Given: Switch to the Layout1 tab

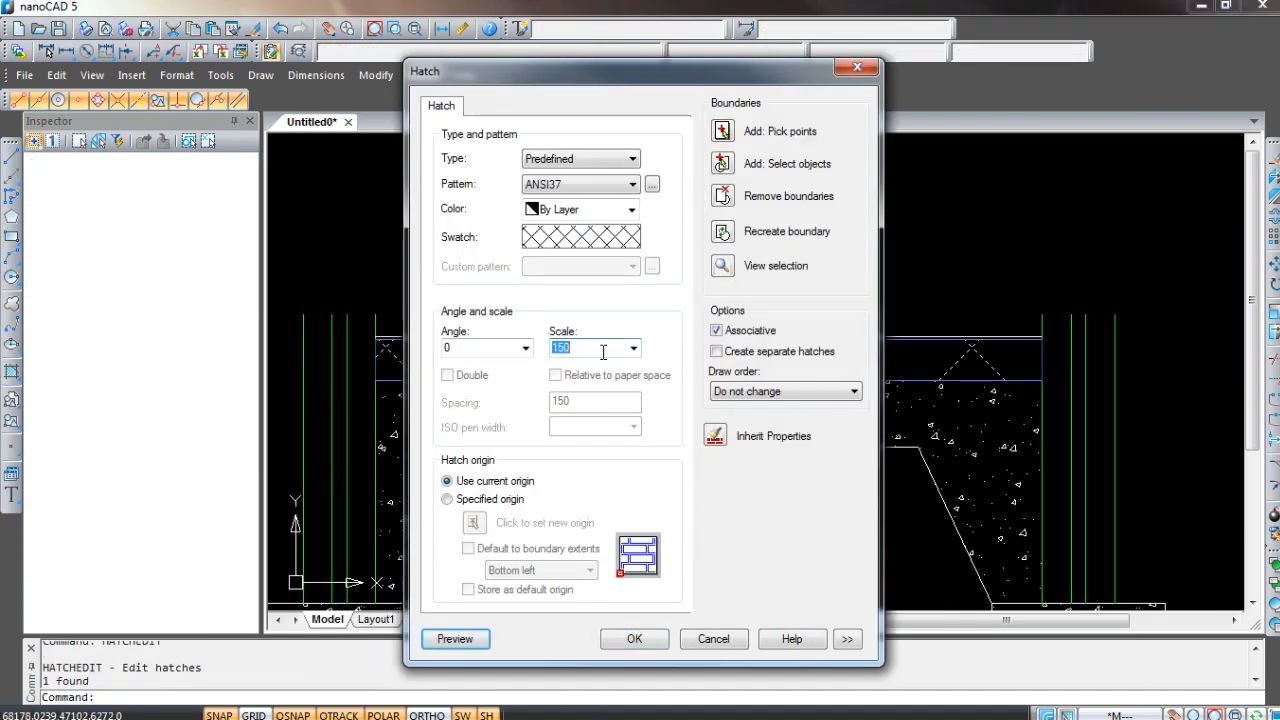Looking at the screenshot, I should (x=376, y=619).
